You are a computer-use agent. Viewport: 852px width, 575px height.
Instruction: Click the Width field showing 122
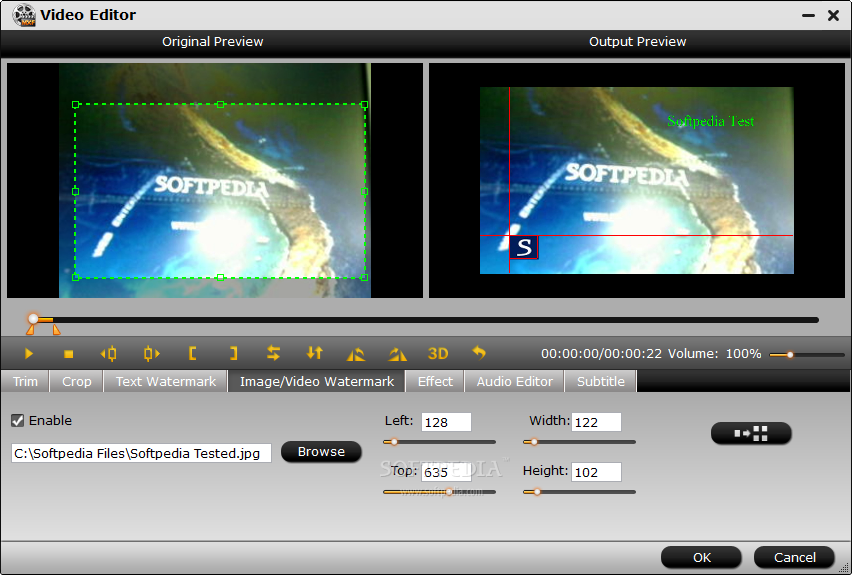pos(596,422)
